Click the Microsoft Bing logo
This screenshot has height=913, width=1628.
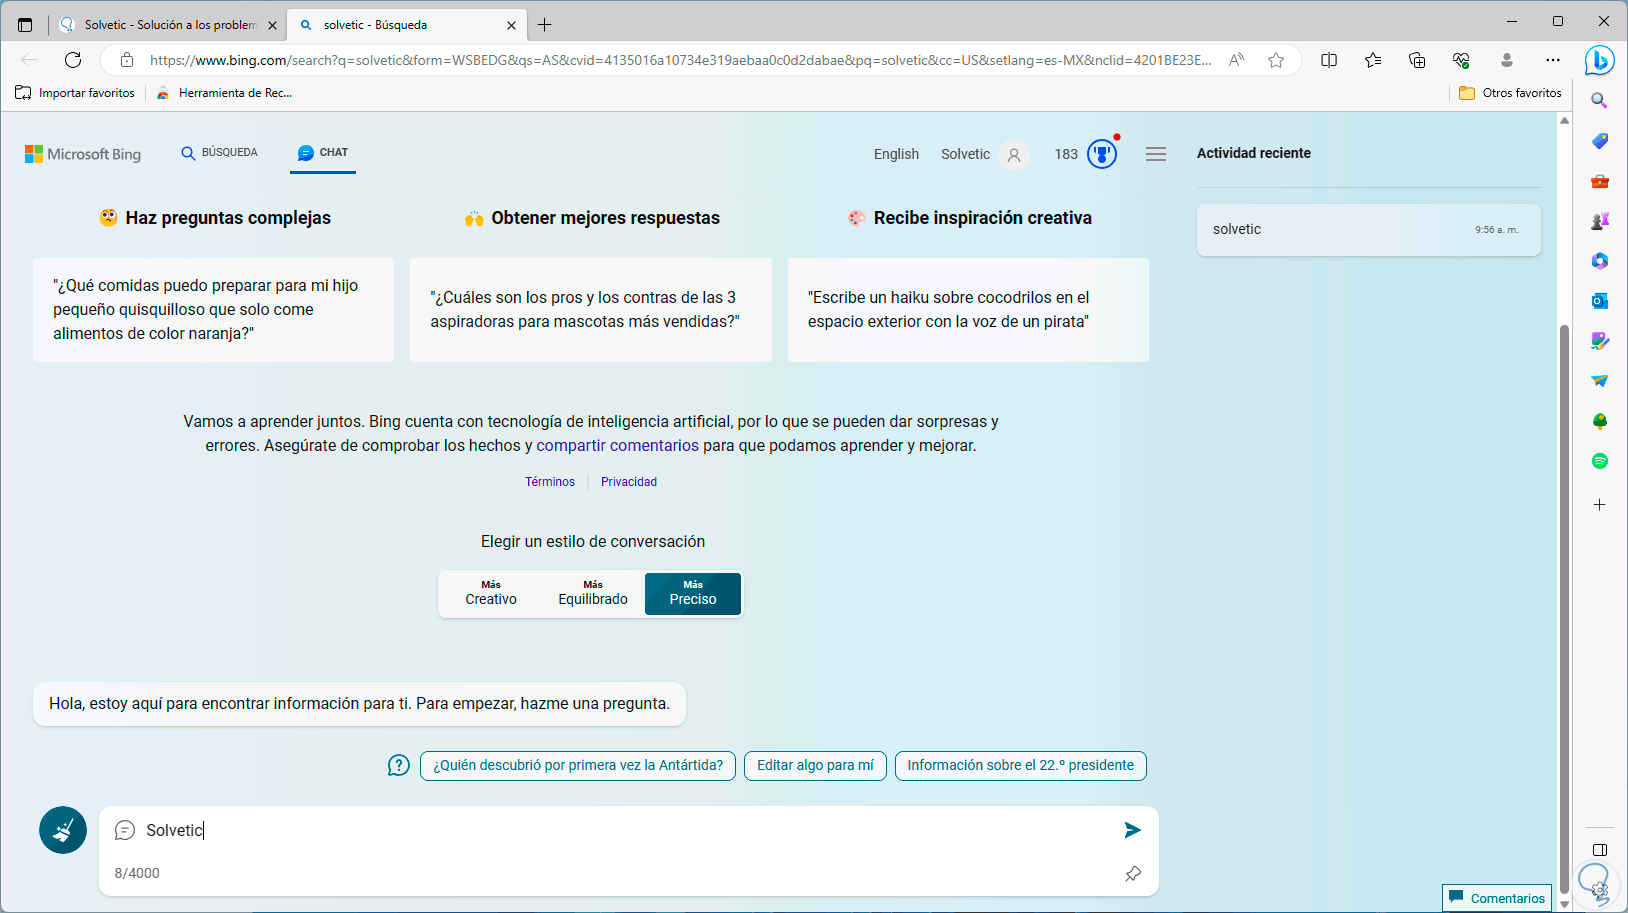click(x=83, y=154)
